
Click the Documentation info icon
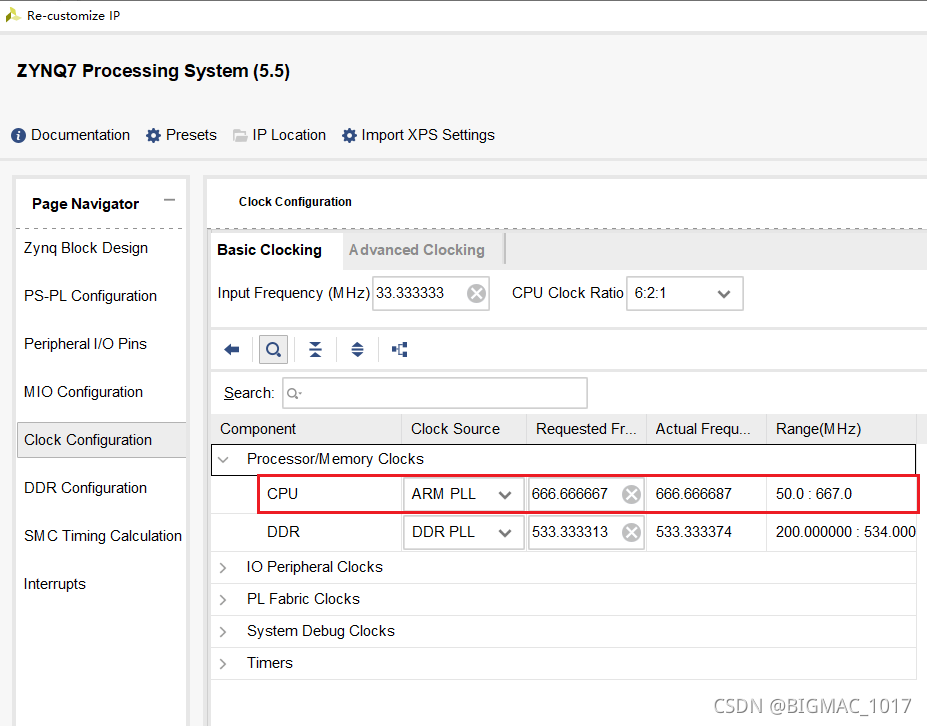click(18, 135)
